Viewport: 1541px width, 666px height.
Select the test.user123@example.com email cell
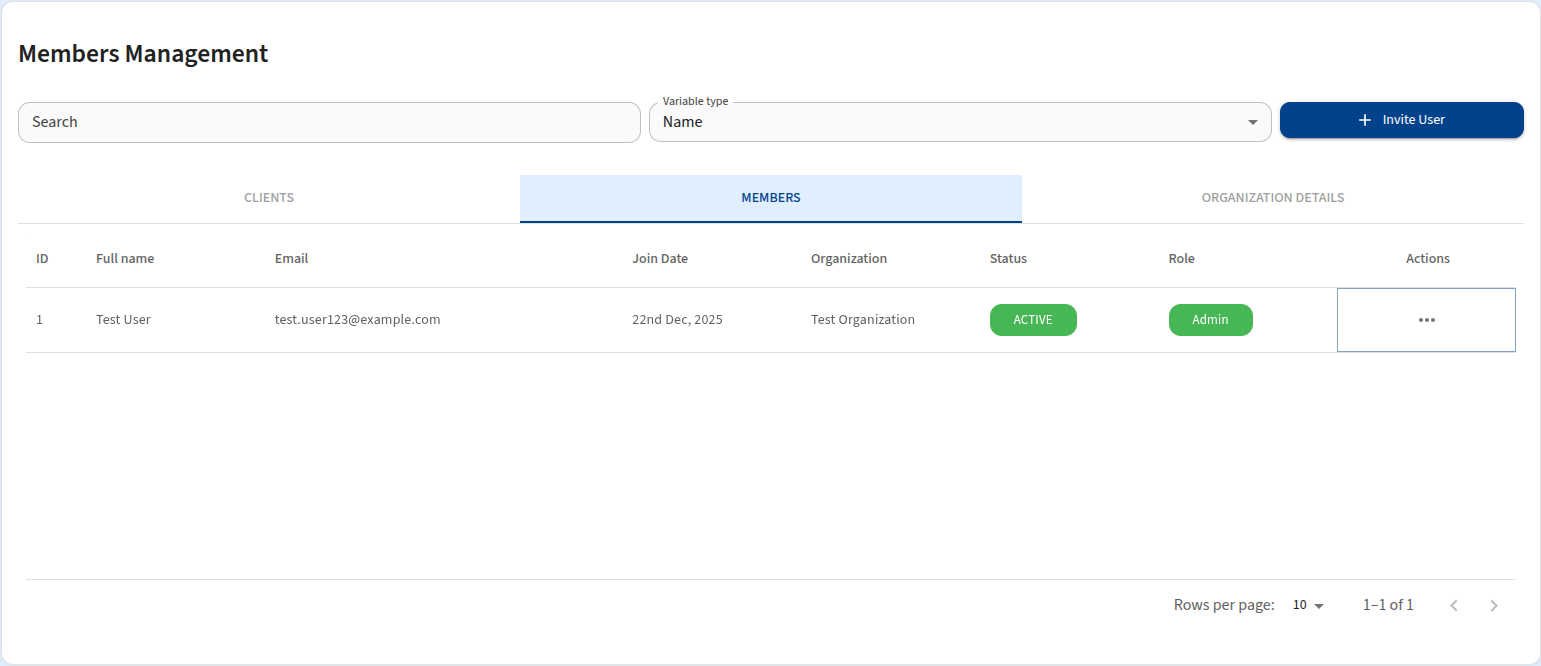[357, 320]
